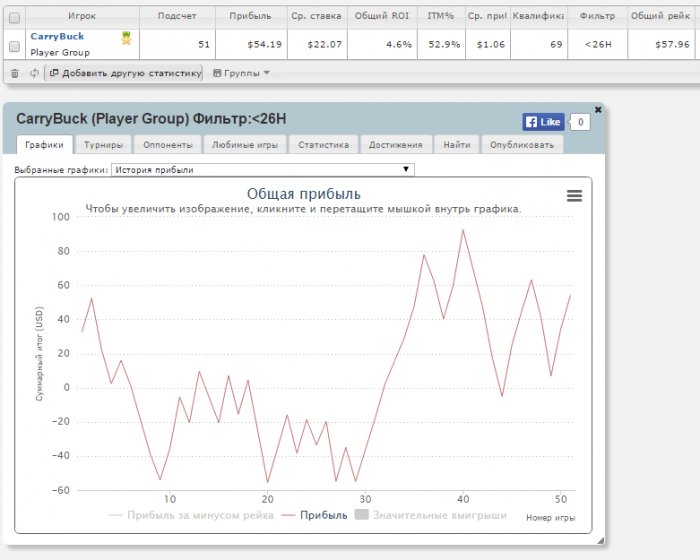Switch to the Турниры tab
Screen dimensions: 700x560
103,145
